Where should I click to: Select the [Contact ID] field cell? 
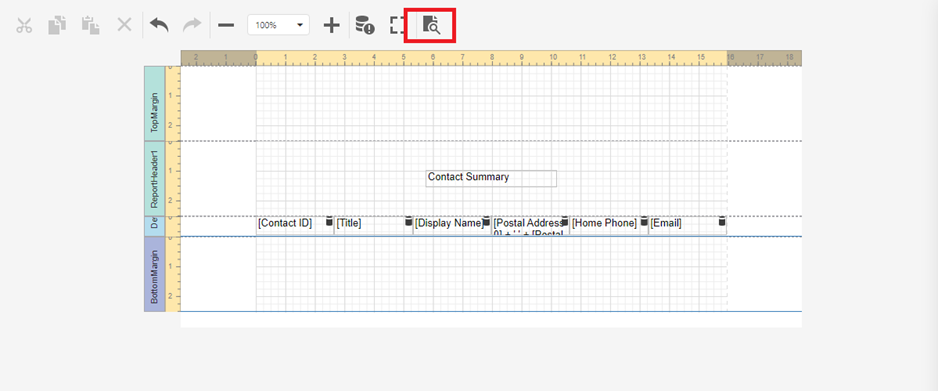(x=295, y=226)
